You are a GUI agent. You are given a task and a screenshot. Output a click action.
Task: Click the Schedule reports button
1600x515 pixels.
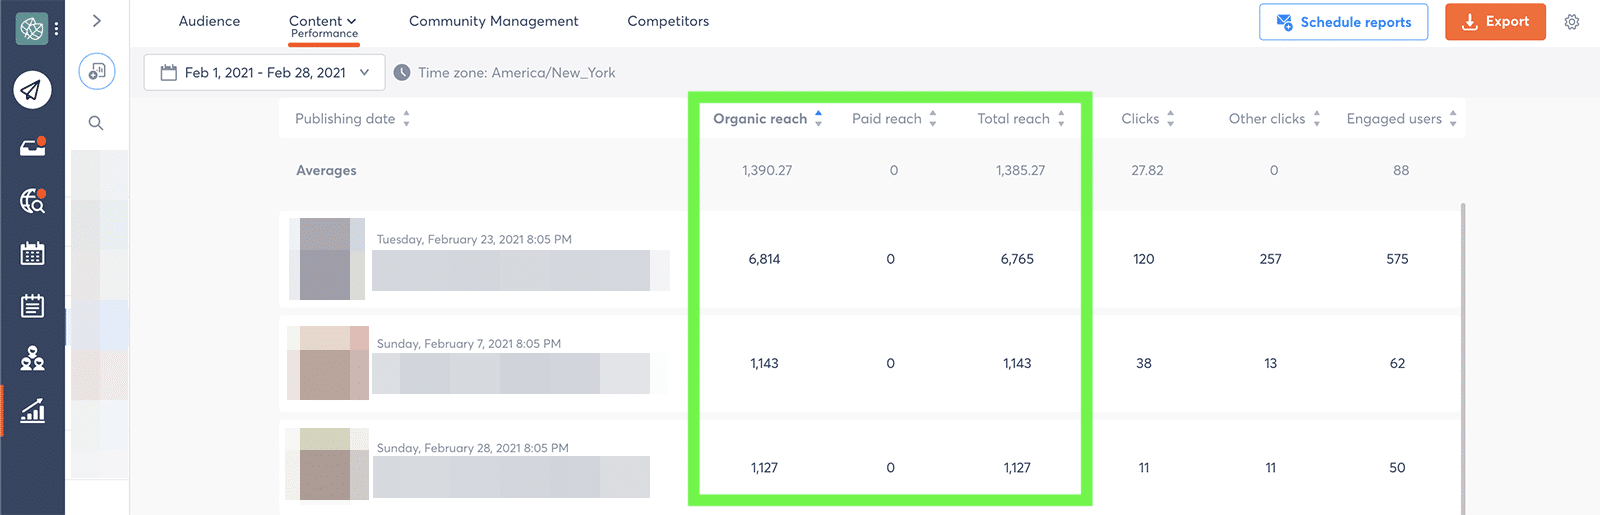1343,22
